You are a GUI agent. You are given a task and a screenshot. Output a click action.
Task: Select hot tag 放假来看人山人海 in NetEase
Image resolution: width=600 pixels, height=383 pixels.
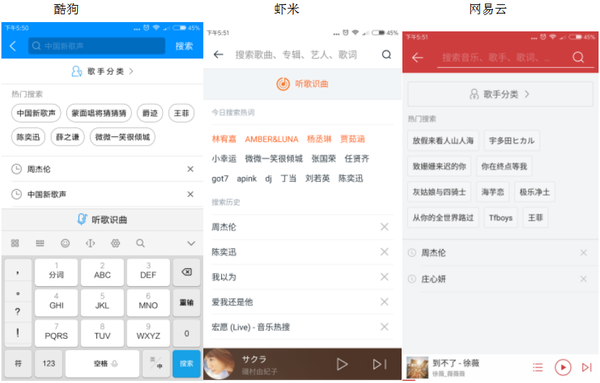pos(443,141)
